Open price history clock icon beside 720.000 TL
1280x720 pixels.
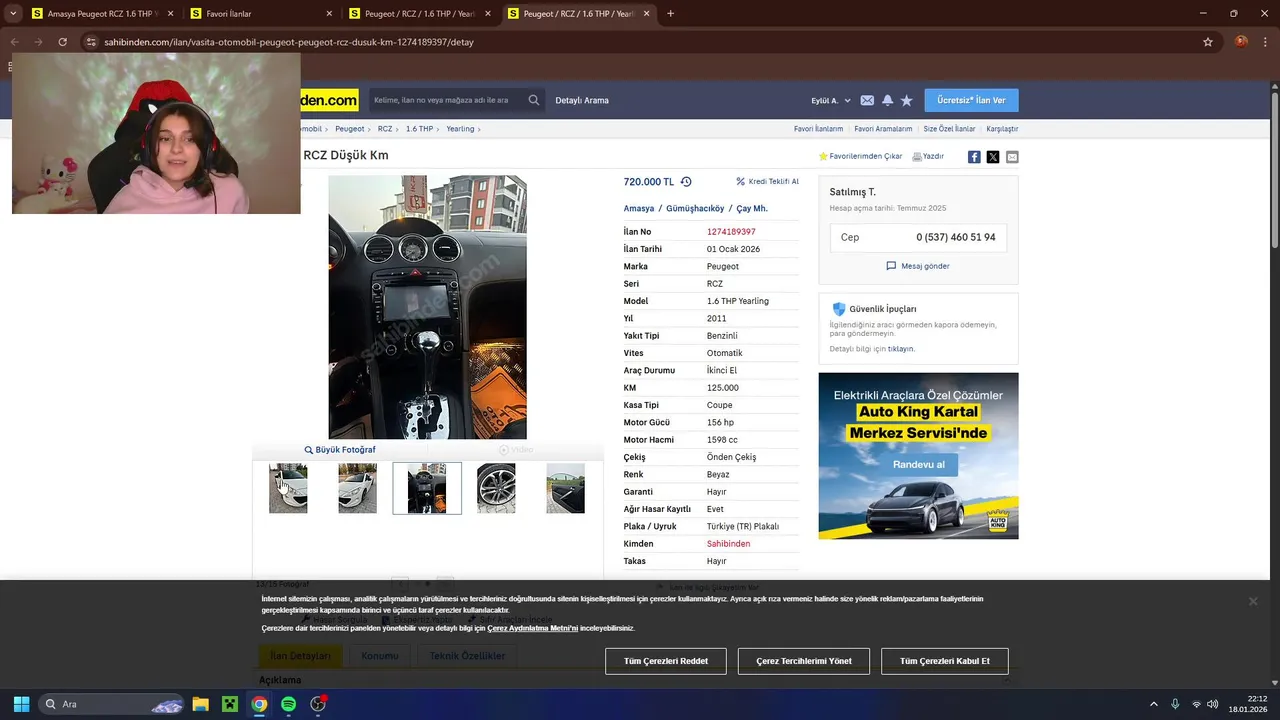point(686,182)
